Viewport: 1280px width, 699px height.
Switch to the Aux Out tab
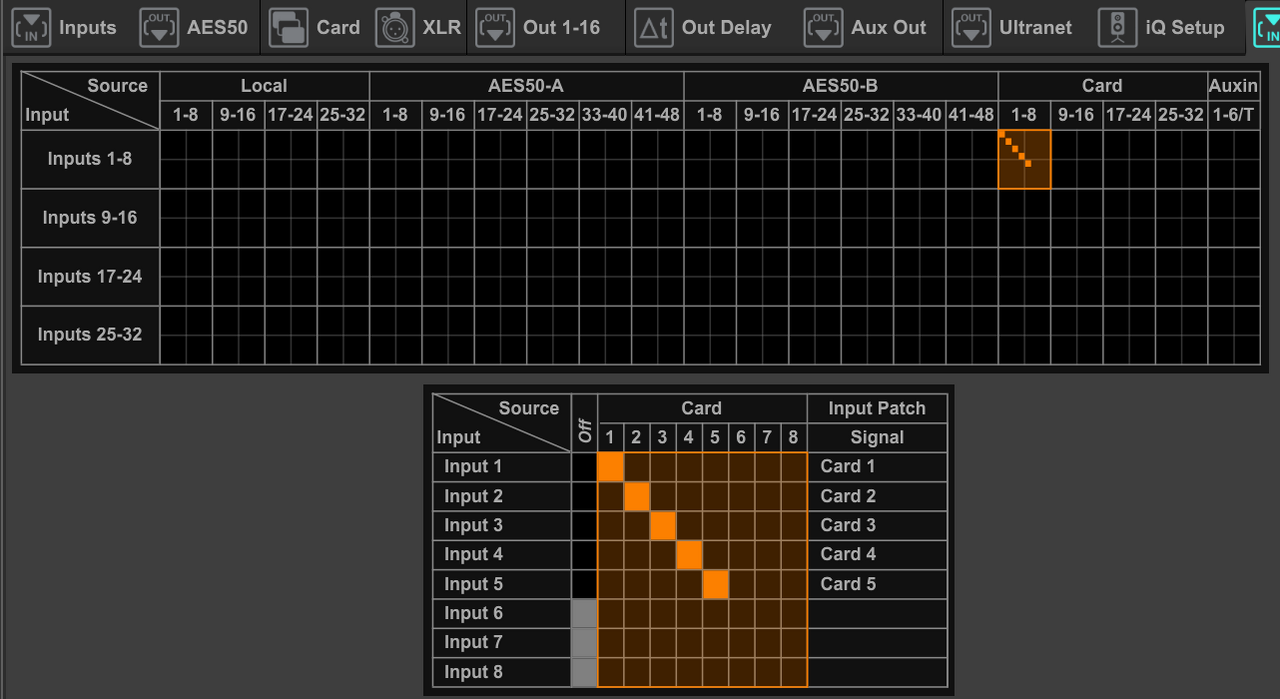[867, 27]
